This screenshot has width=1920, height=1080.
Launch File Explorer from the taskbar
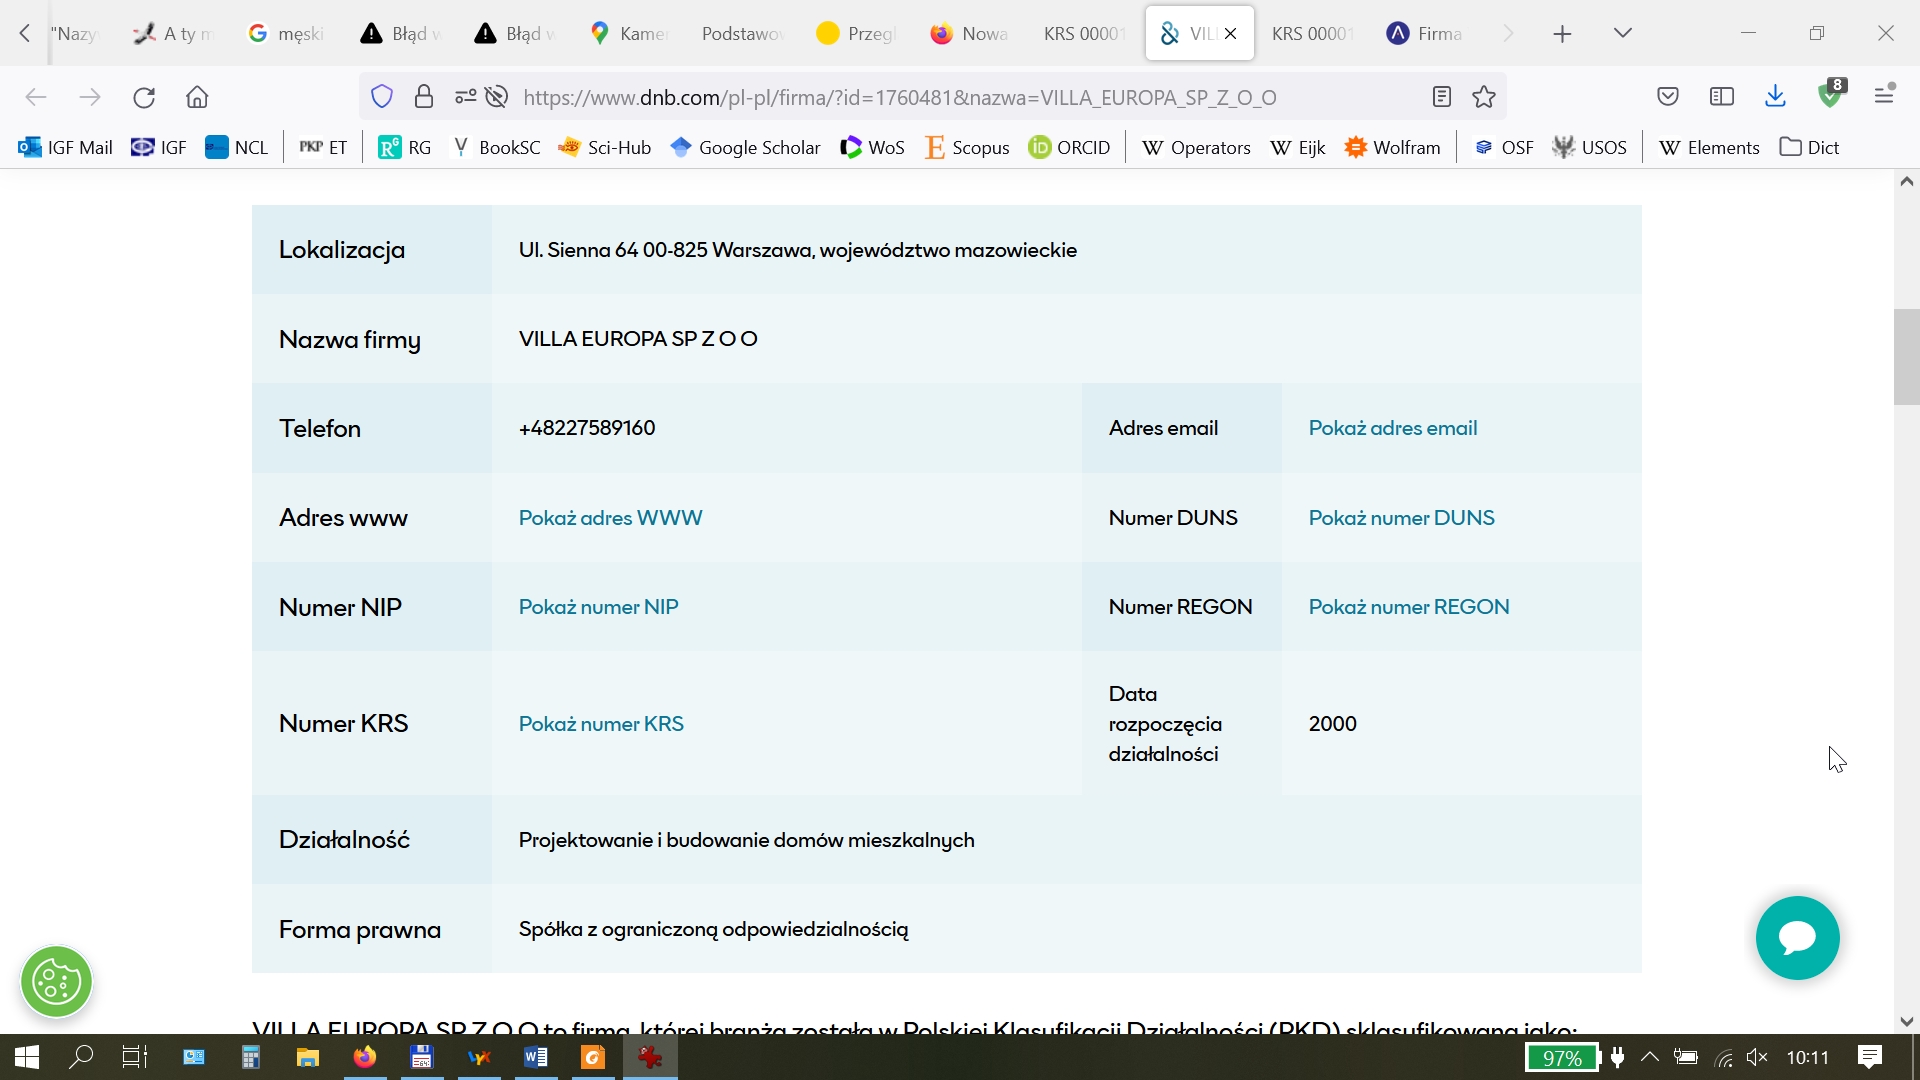pyautogui.click(x=307, y=1057)
